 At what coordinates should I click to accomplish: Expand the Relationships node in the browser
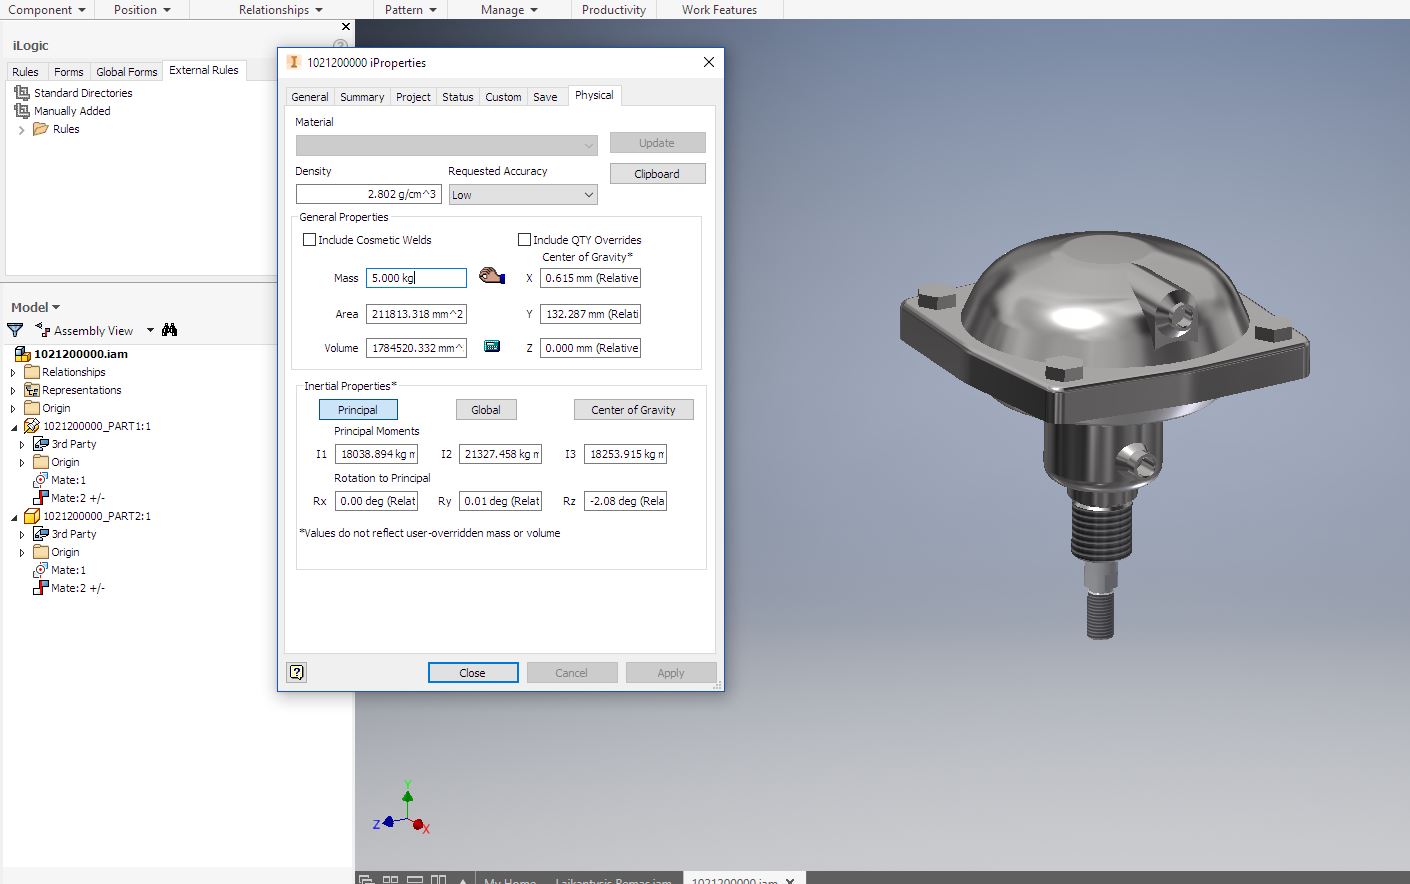point(12,371)
